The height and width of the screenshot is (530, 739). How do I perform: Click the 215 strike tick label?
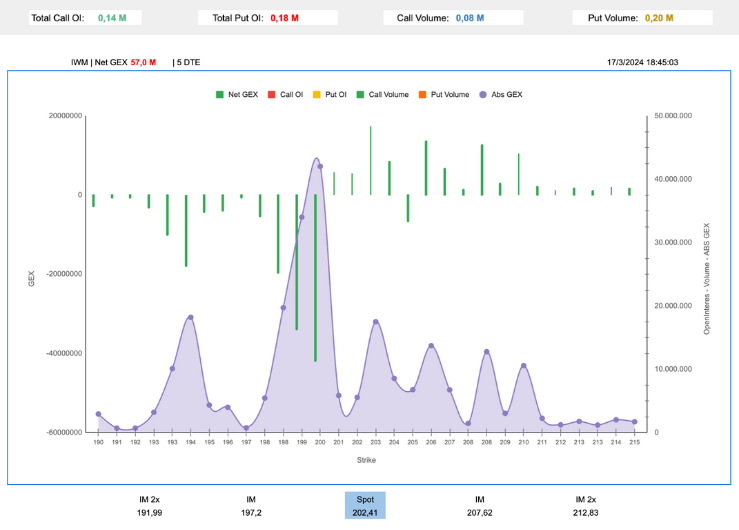click(634, 442)
